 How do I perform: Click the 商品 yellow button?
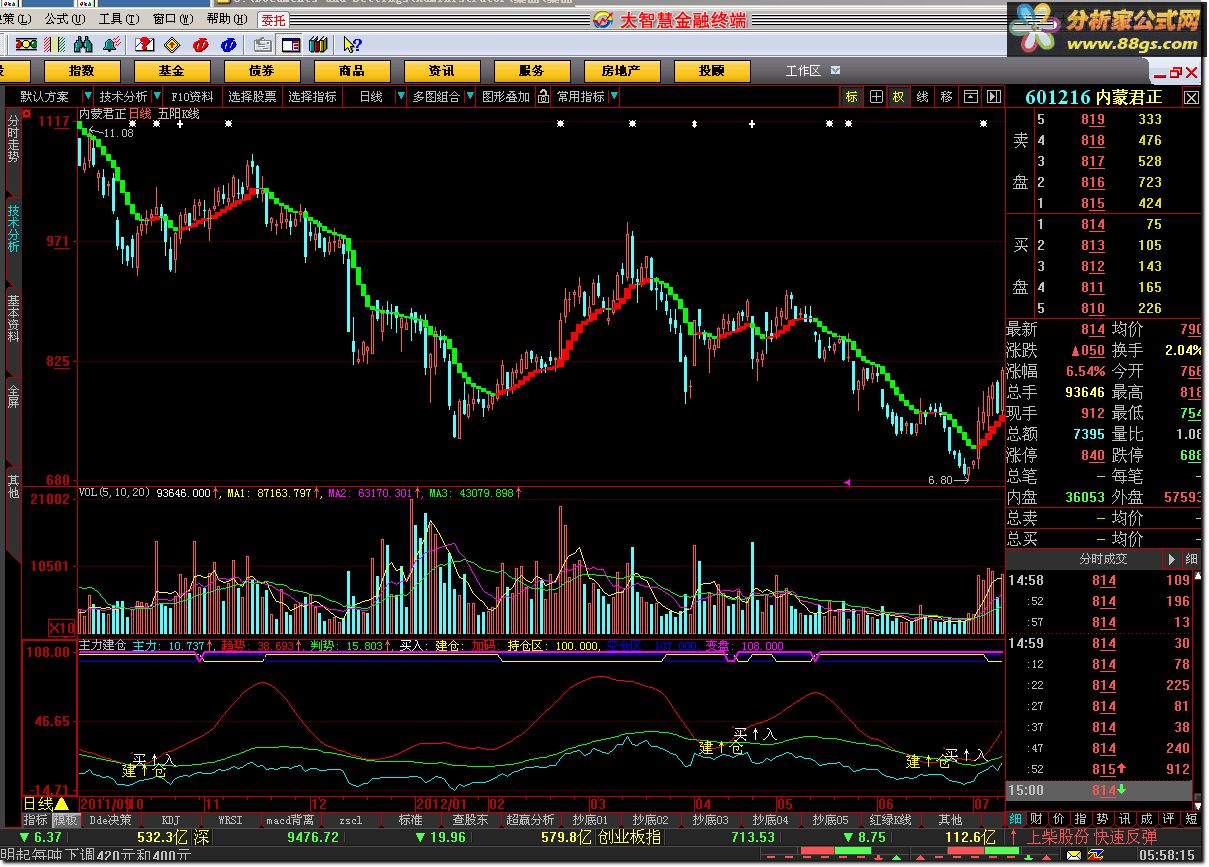coord(352,71)
